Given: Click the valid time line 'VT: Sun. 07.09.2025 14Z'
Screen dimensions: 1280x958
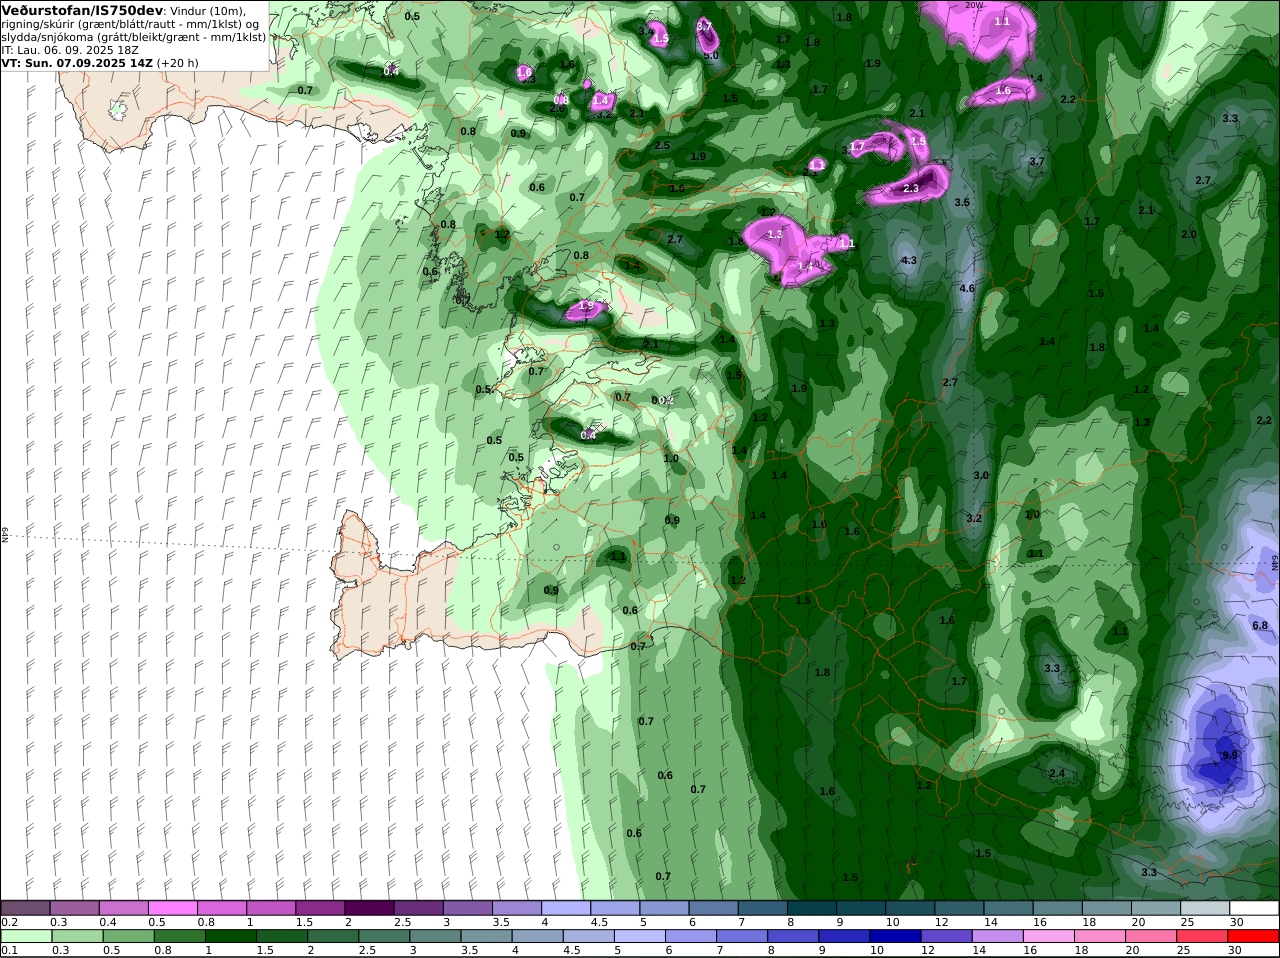Looking at the screenshot, I should click(x=77, y=62).
